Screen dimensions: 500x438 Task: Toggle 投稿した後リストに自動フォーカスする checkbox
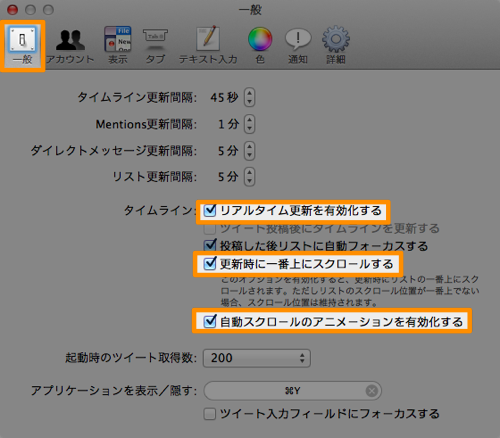(x=210, y=246)
